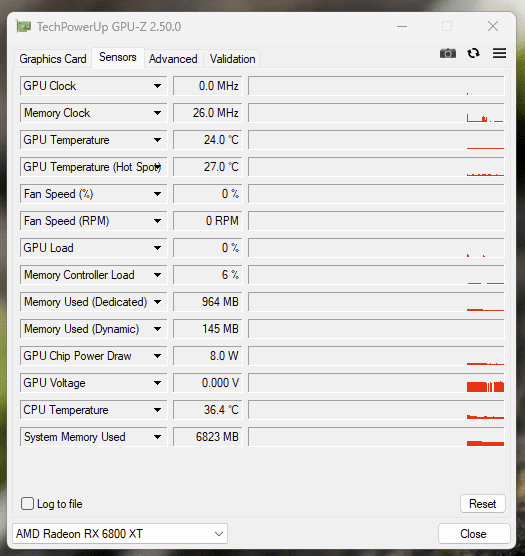This screenshot has width=525, height=556.
Task: Click the GPU Voltage history graph
Action: pyautogui.click(x=376, y=383)
